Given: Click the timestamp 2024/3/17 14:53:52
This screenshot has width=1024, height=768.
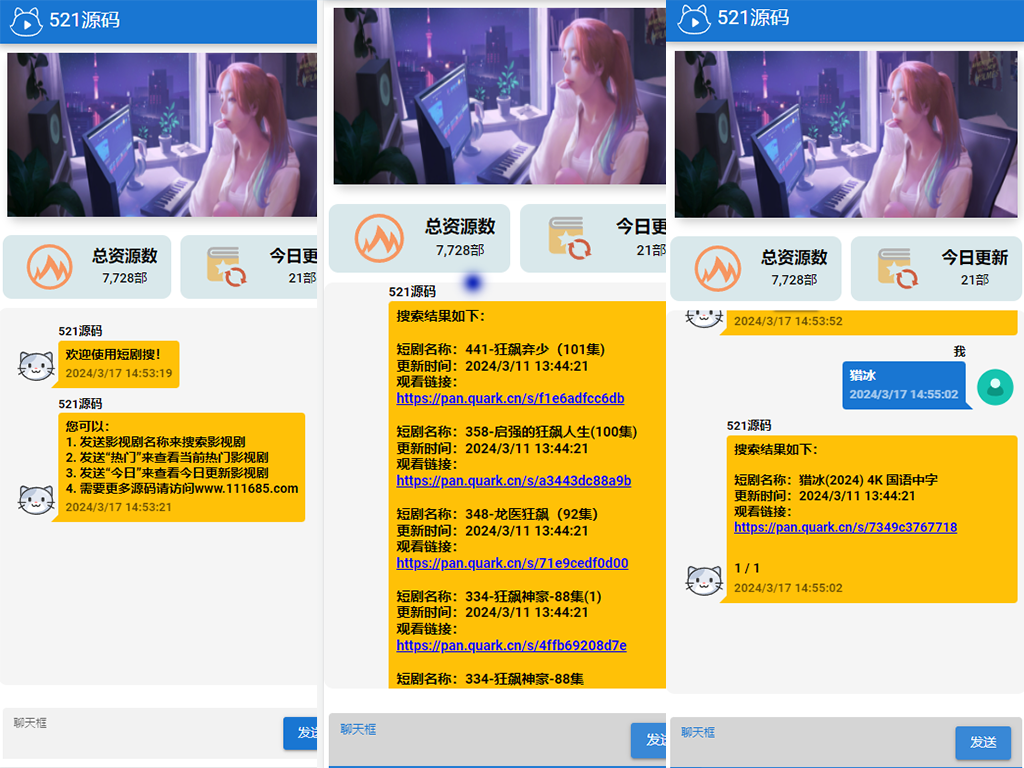Looking at the screenshot, I should click(x=788, y=321).
